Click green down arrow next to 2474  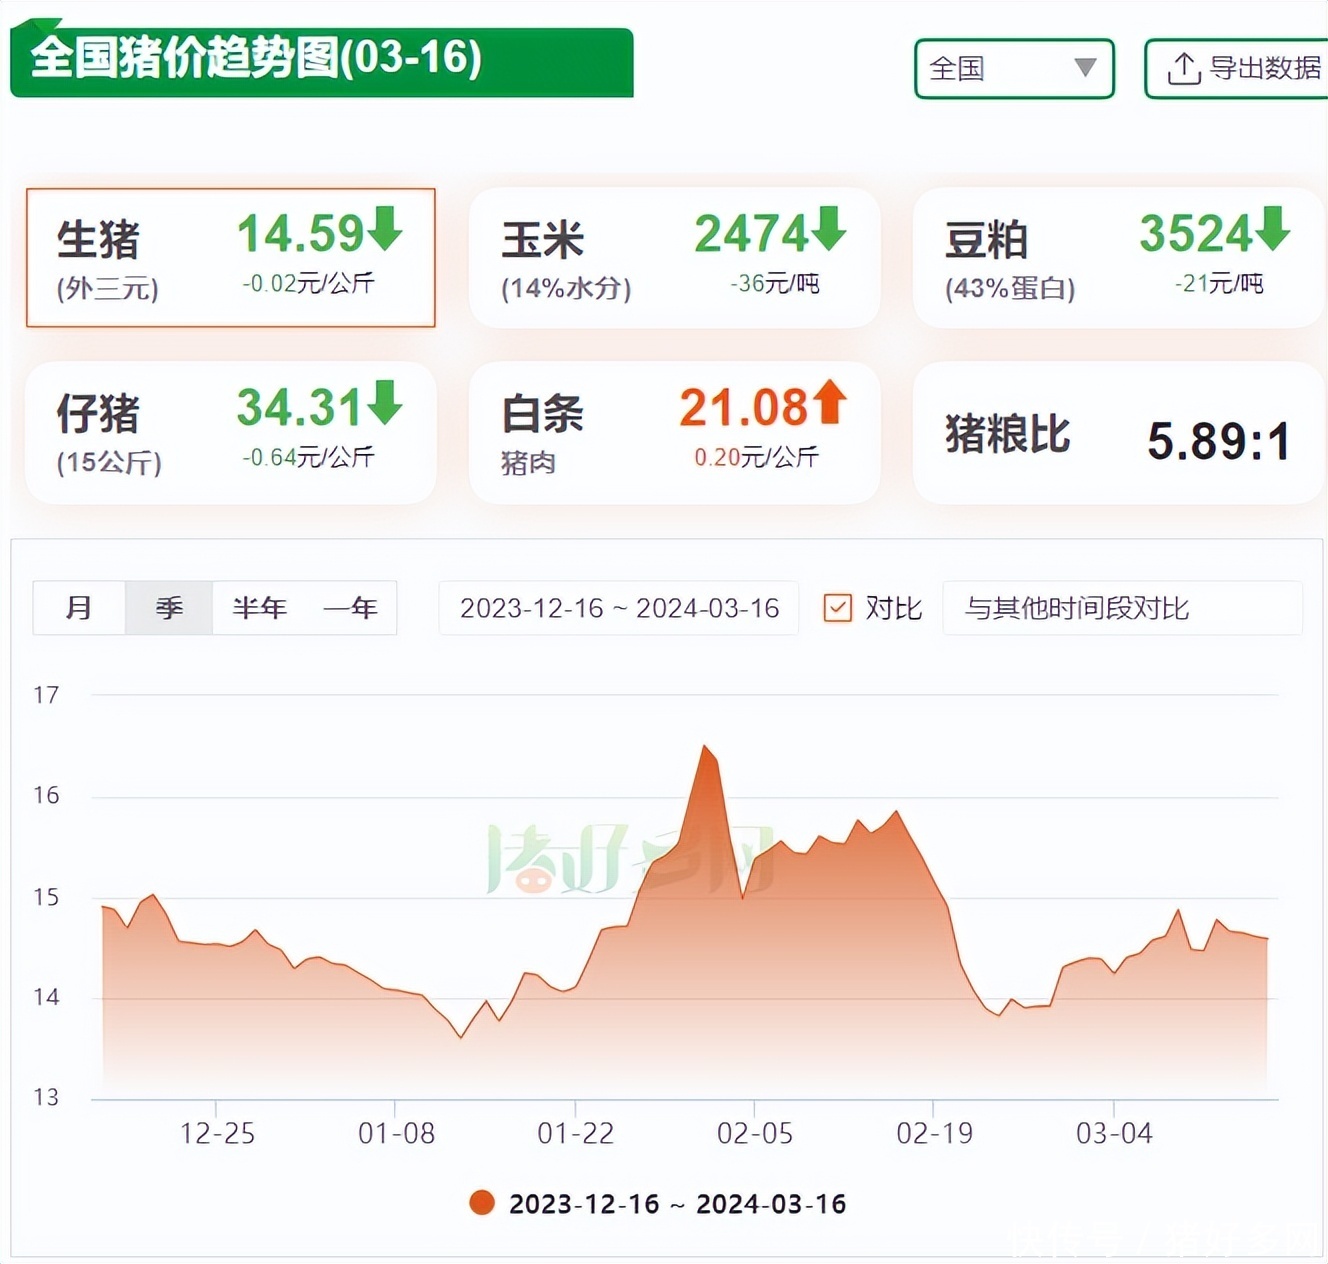[828, 229]
